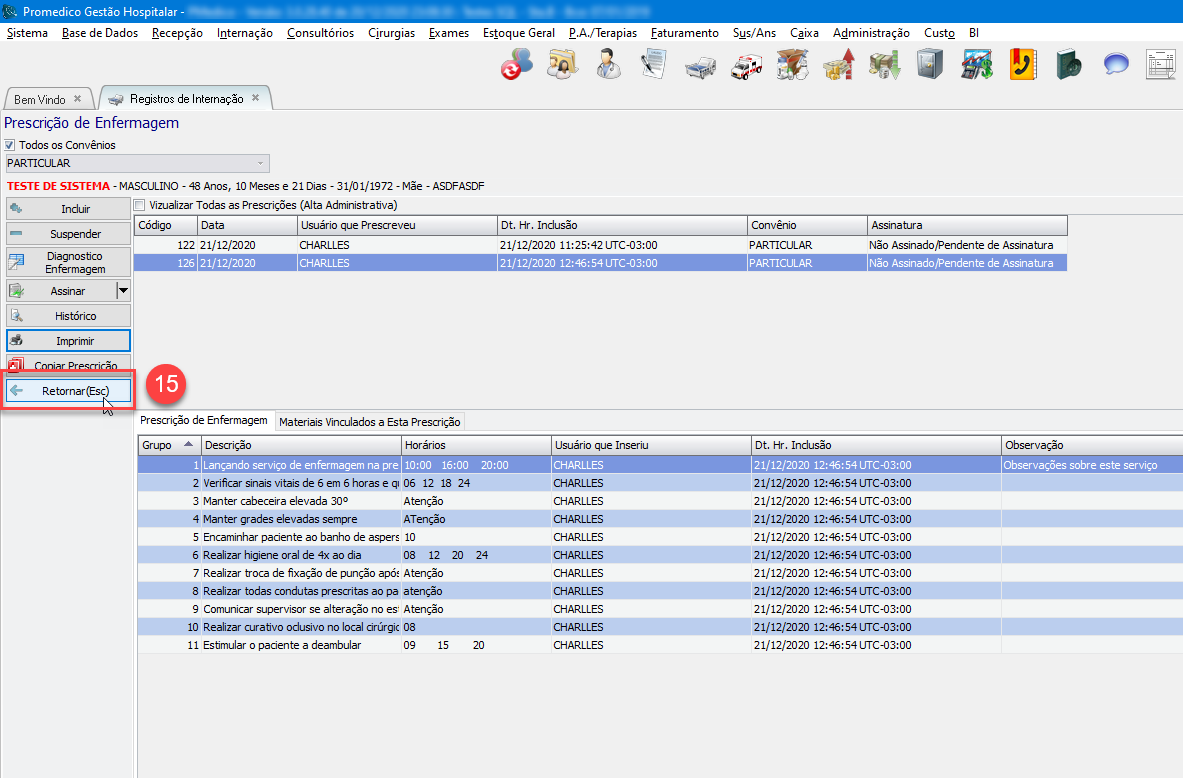Open the safe vault toolbar icon

pos(930,66)
